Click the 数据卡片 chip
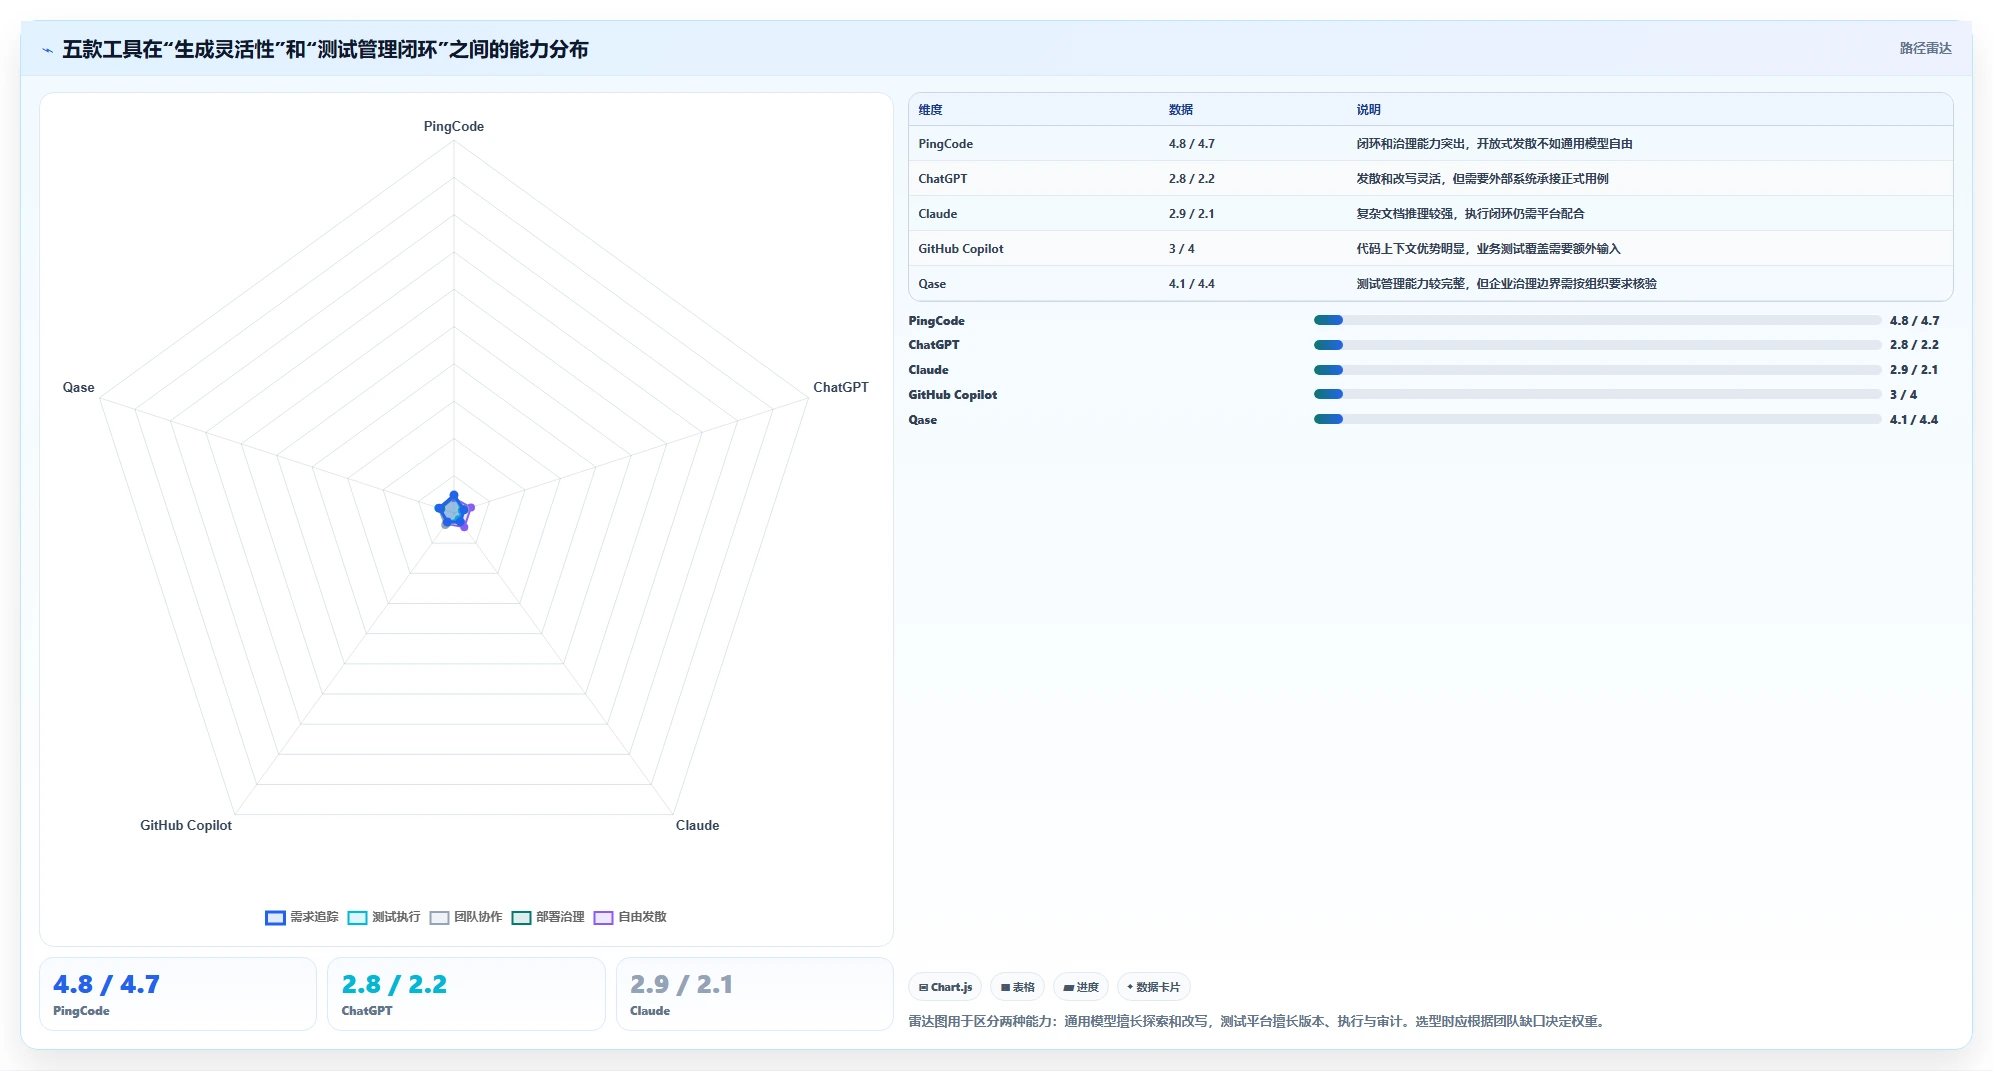 tap(1154, 987)
